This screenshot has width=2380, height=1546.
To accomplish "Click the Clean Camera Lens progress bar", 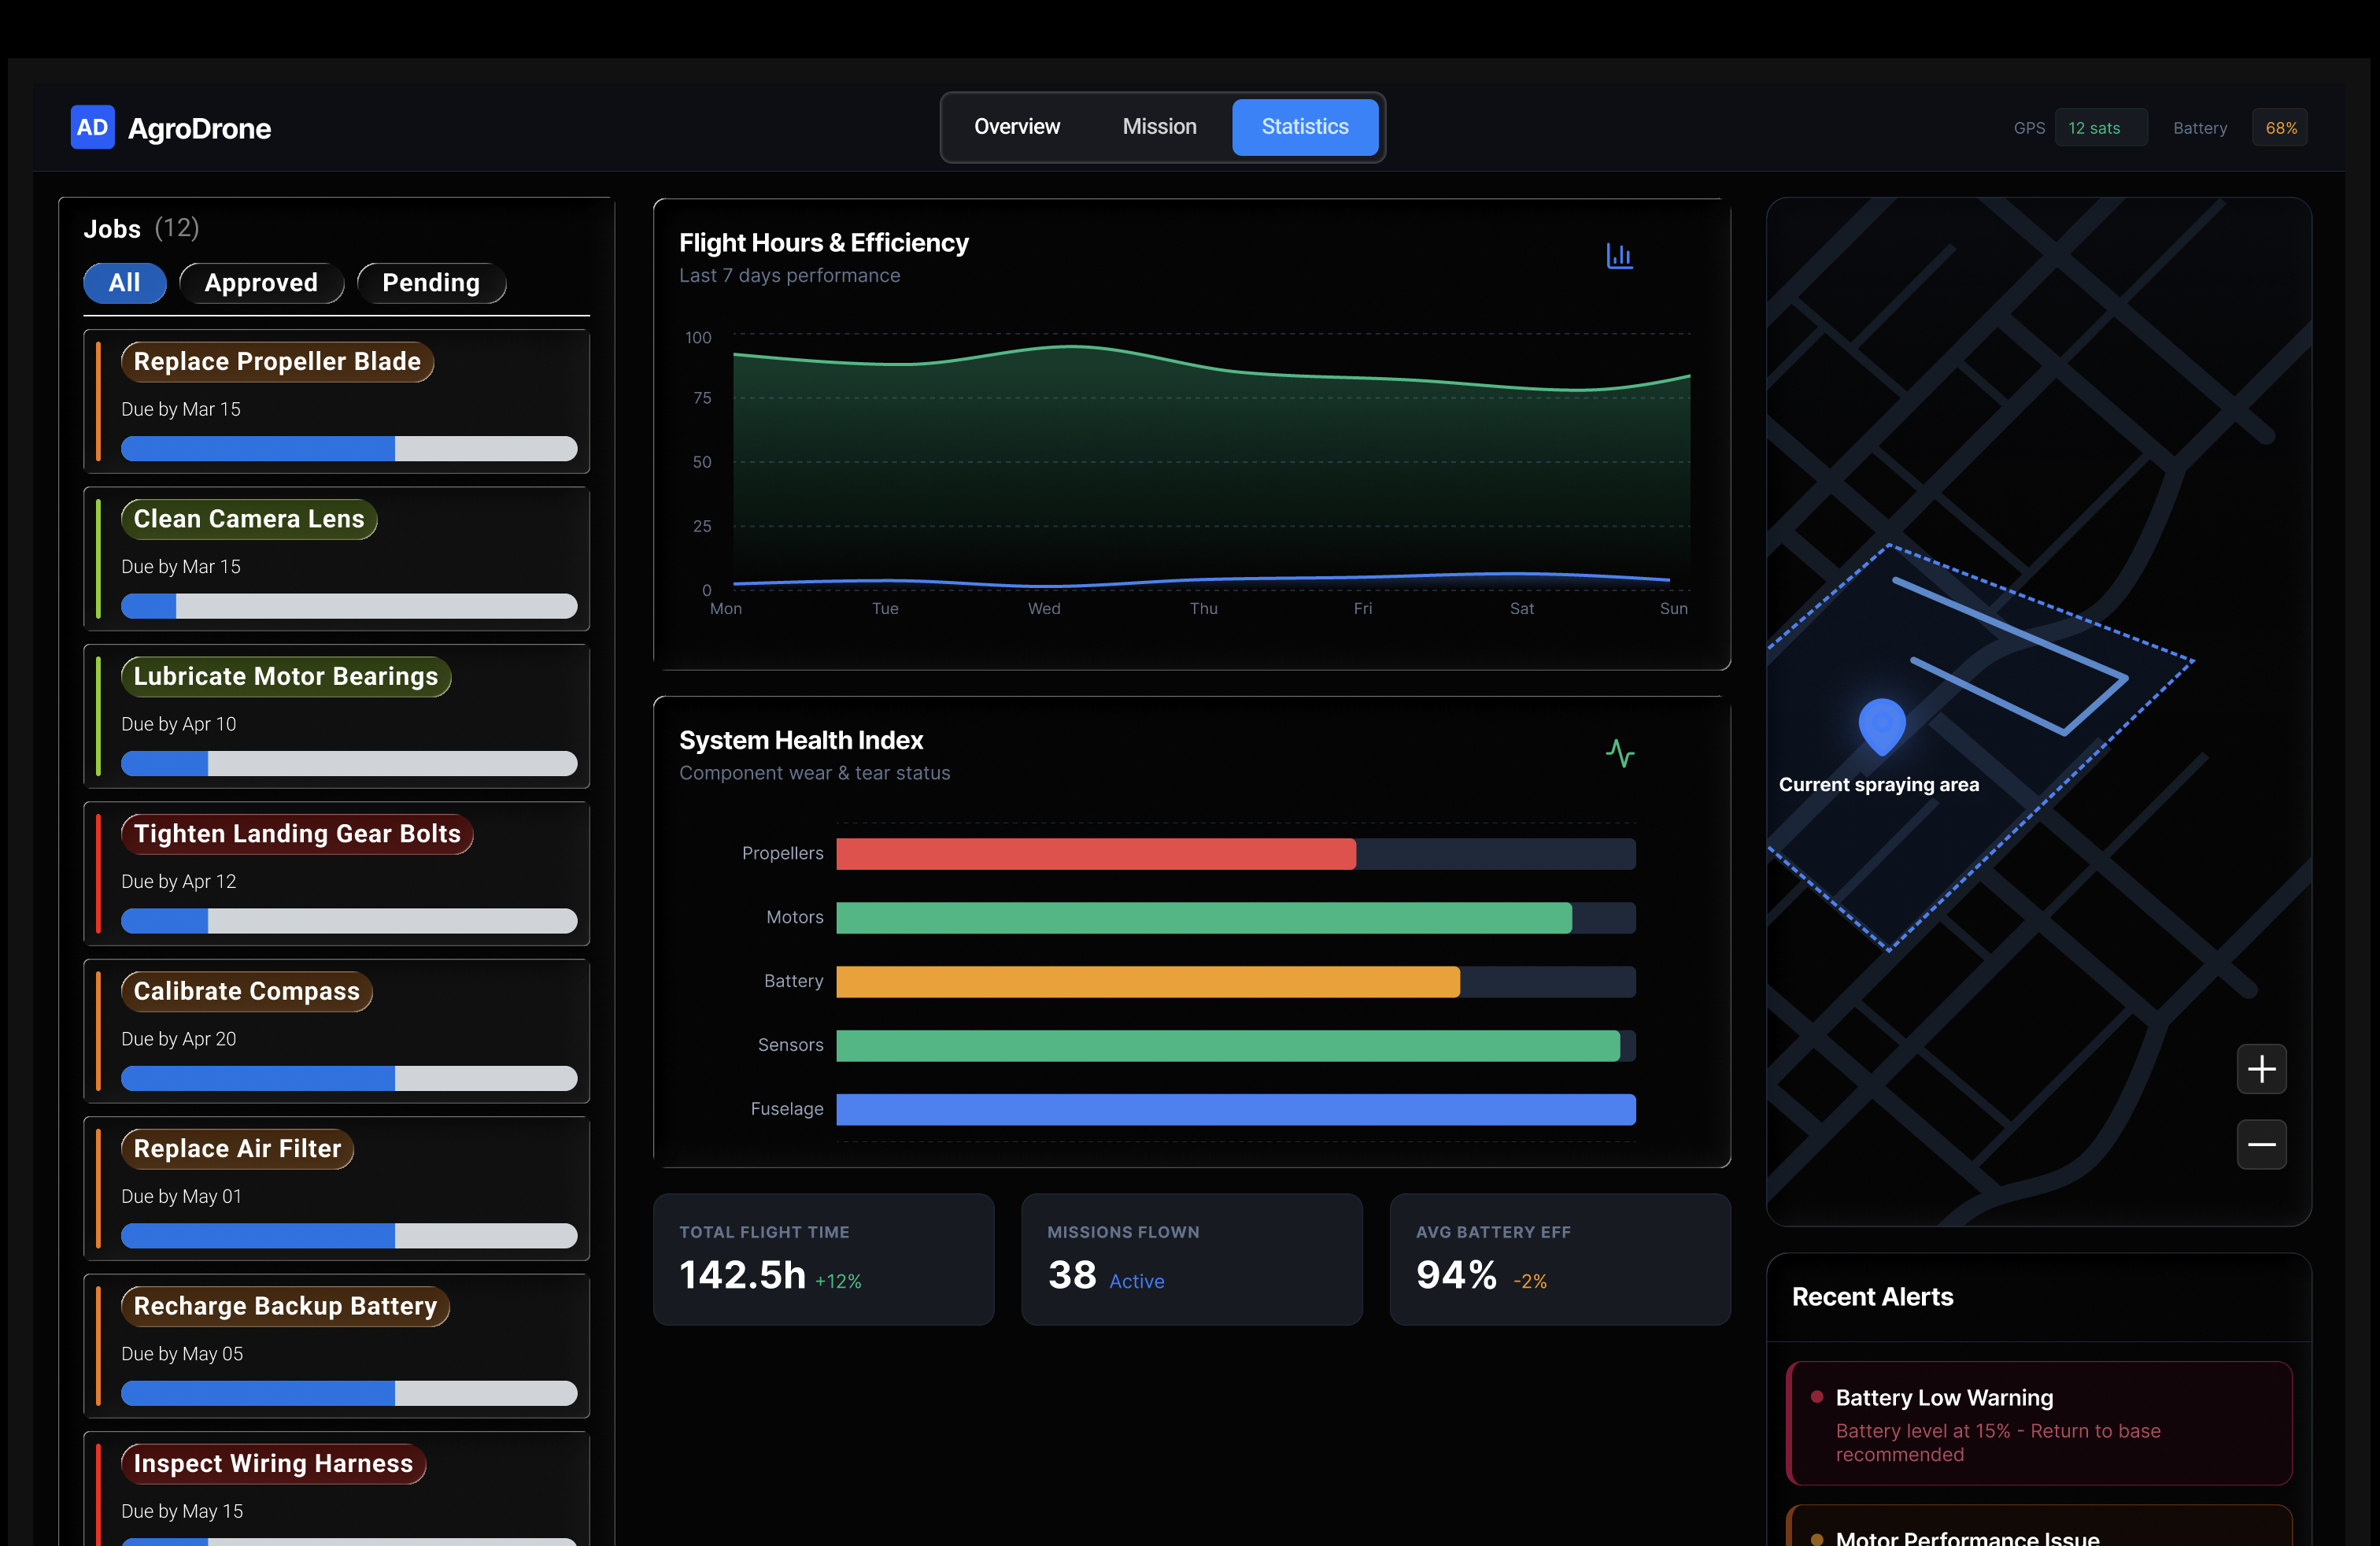I will [x=349, y=606].
